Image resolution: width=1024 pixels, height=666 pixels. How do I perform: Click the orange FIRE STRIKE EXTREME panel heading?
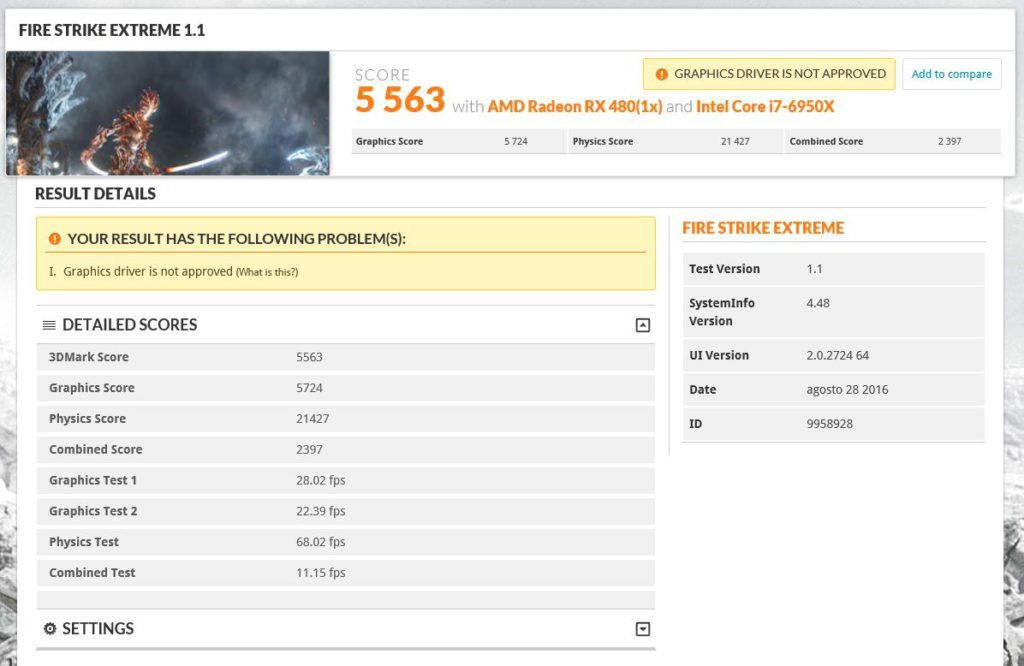click(x=763, y=228)
